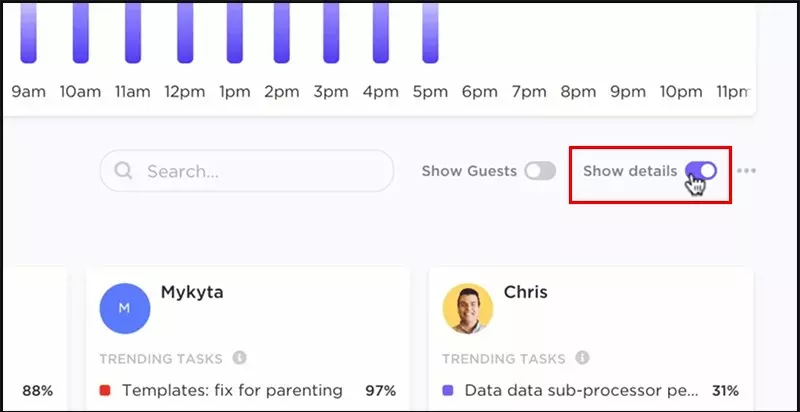The width and height of the screenshot is (800, 412).
Task: Open the Data data sub-processor task
Action: pos(582,391)
